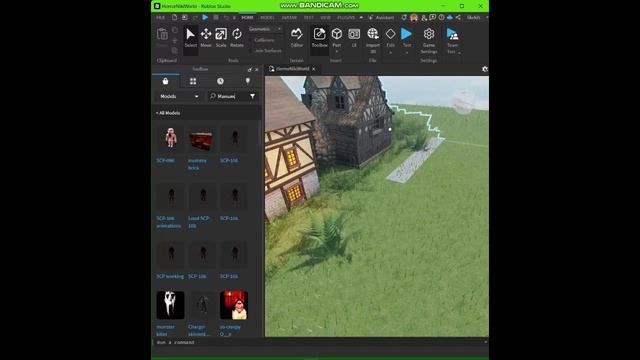Click the Load SCP-106 name link
Screen dimensions: 640x360
(x=199, y=222)
